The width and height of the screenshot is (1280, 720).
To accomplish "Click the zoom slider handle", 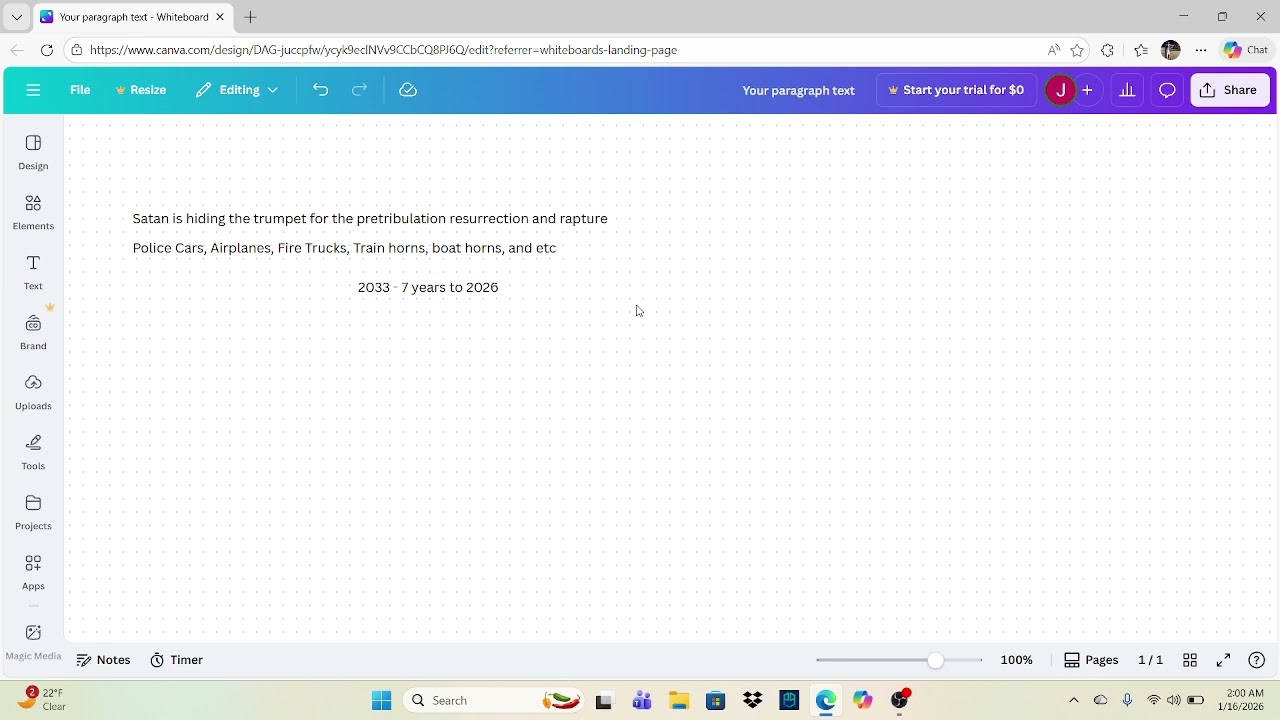I will 935,660.
